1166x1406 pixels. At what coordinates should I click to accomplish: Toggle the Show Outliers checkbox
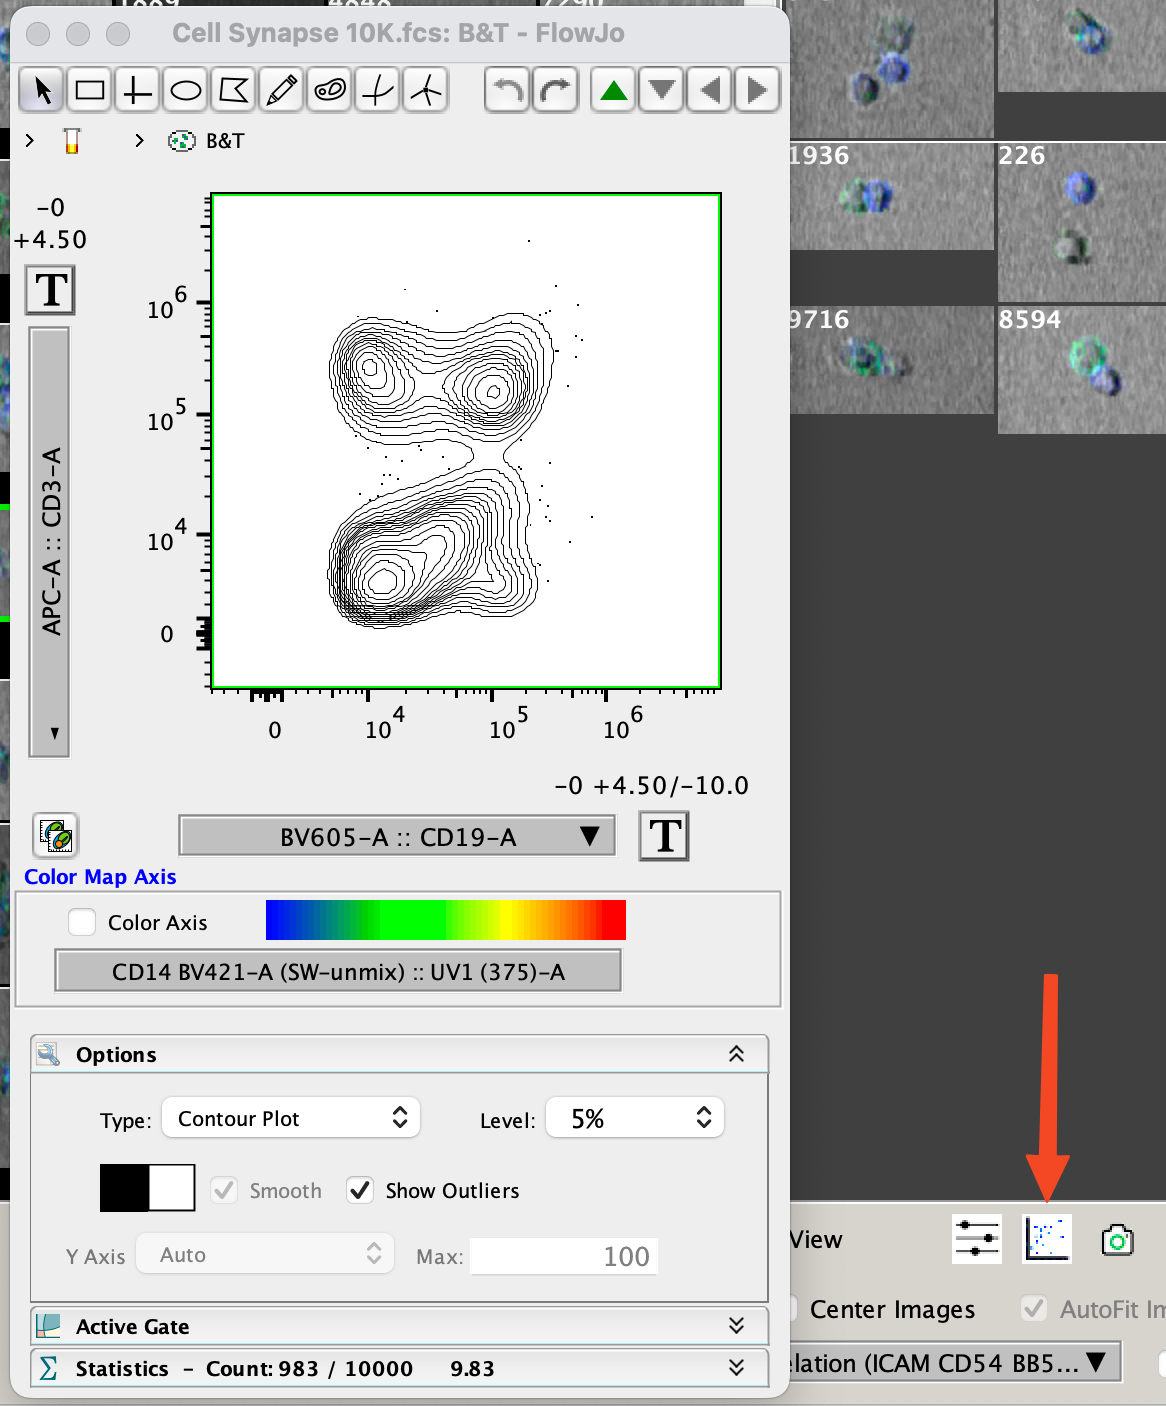point(360,1190)
